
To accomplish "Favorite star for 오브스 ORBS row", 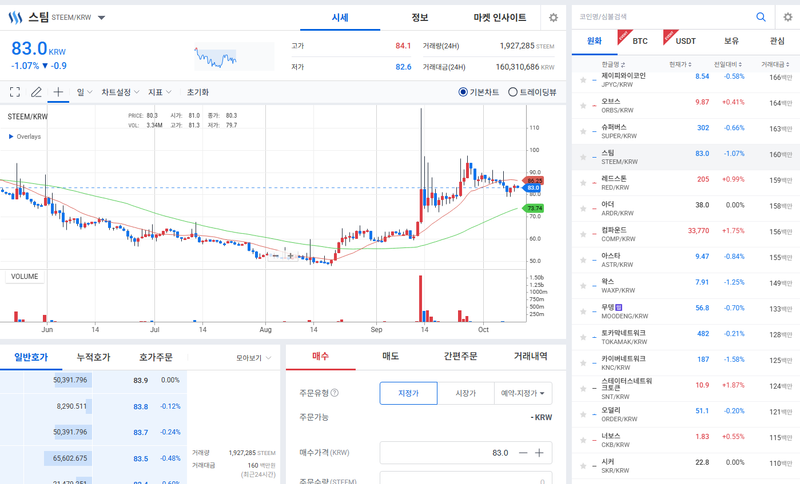I will click(583, 106).
